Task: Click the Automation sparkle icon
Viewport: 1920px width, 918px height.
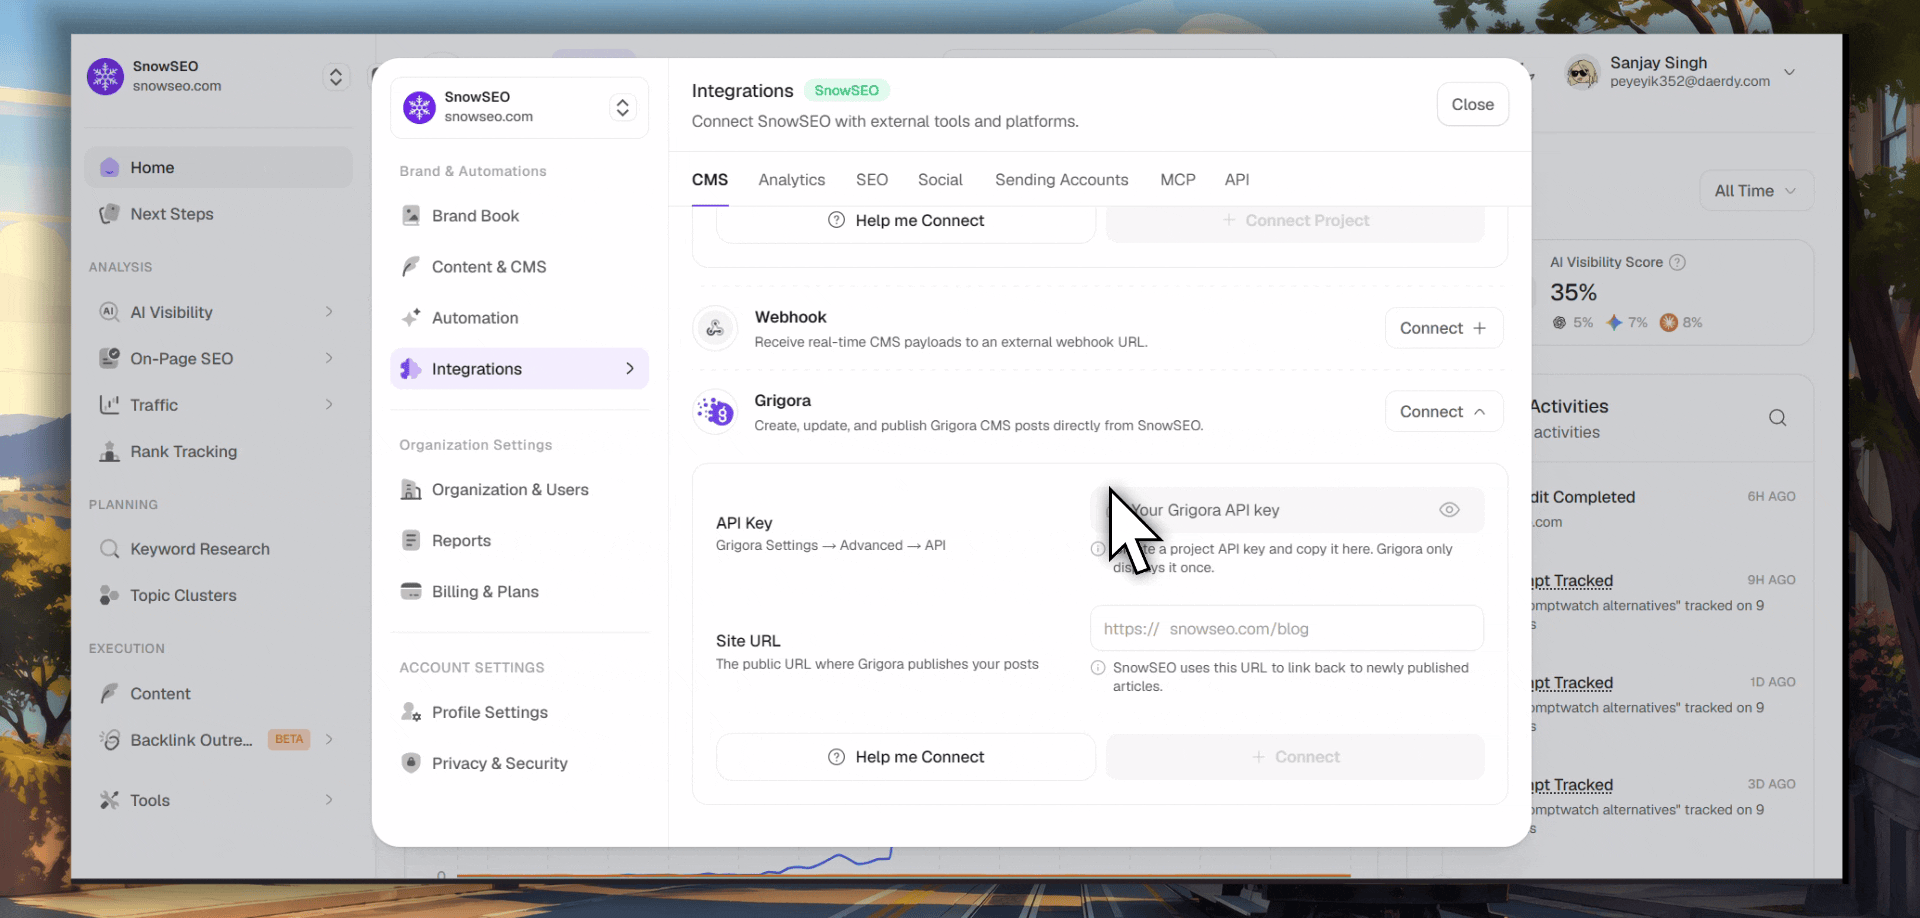Action: tap(411, 318)
